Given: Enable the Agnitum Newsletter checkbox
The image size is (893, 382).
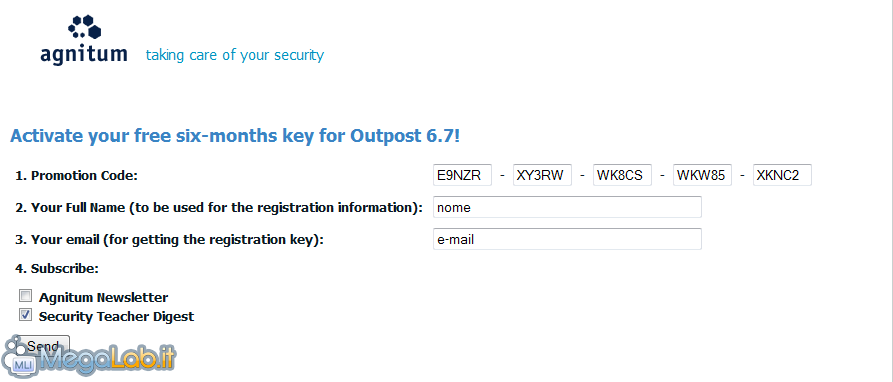Looking at the screenshot, I should point(25,296).
